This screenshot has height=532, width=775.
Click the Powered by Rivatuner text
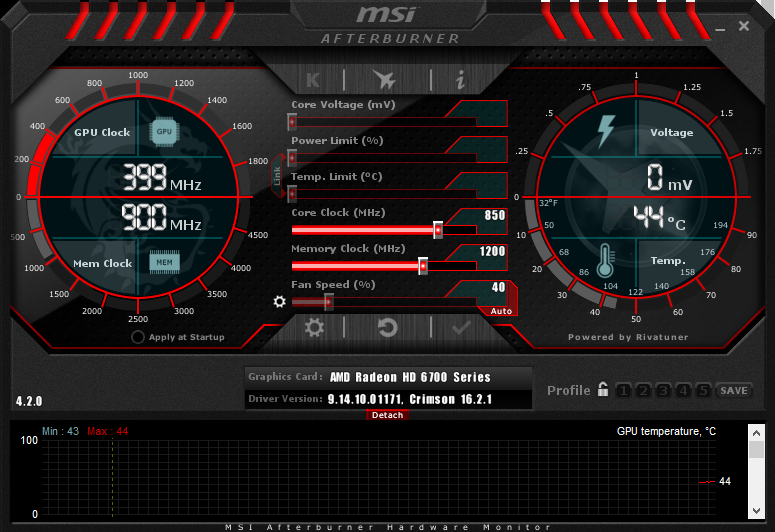(x=628, y=337)
